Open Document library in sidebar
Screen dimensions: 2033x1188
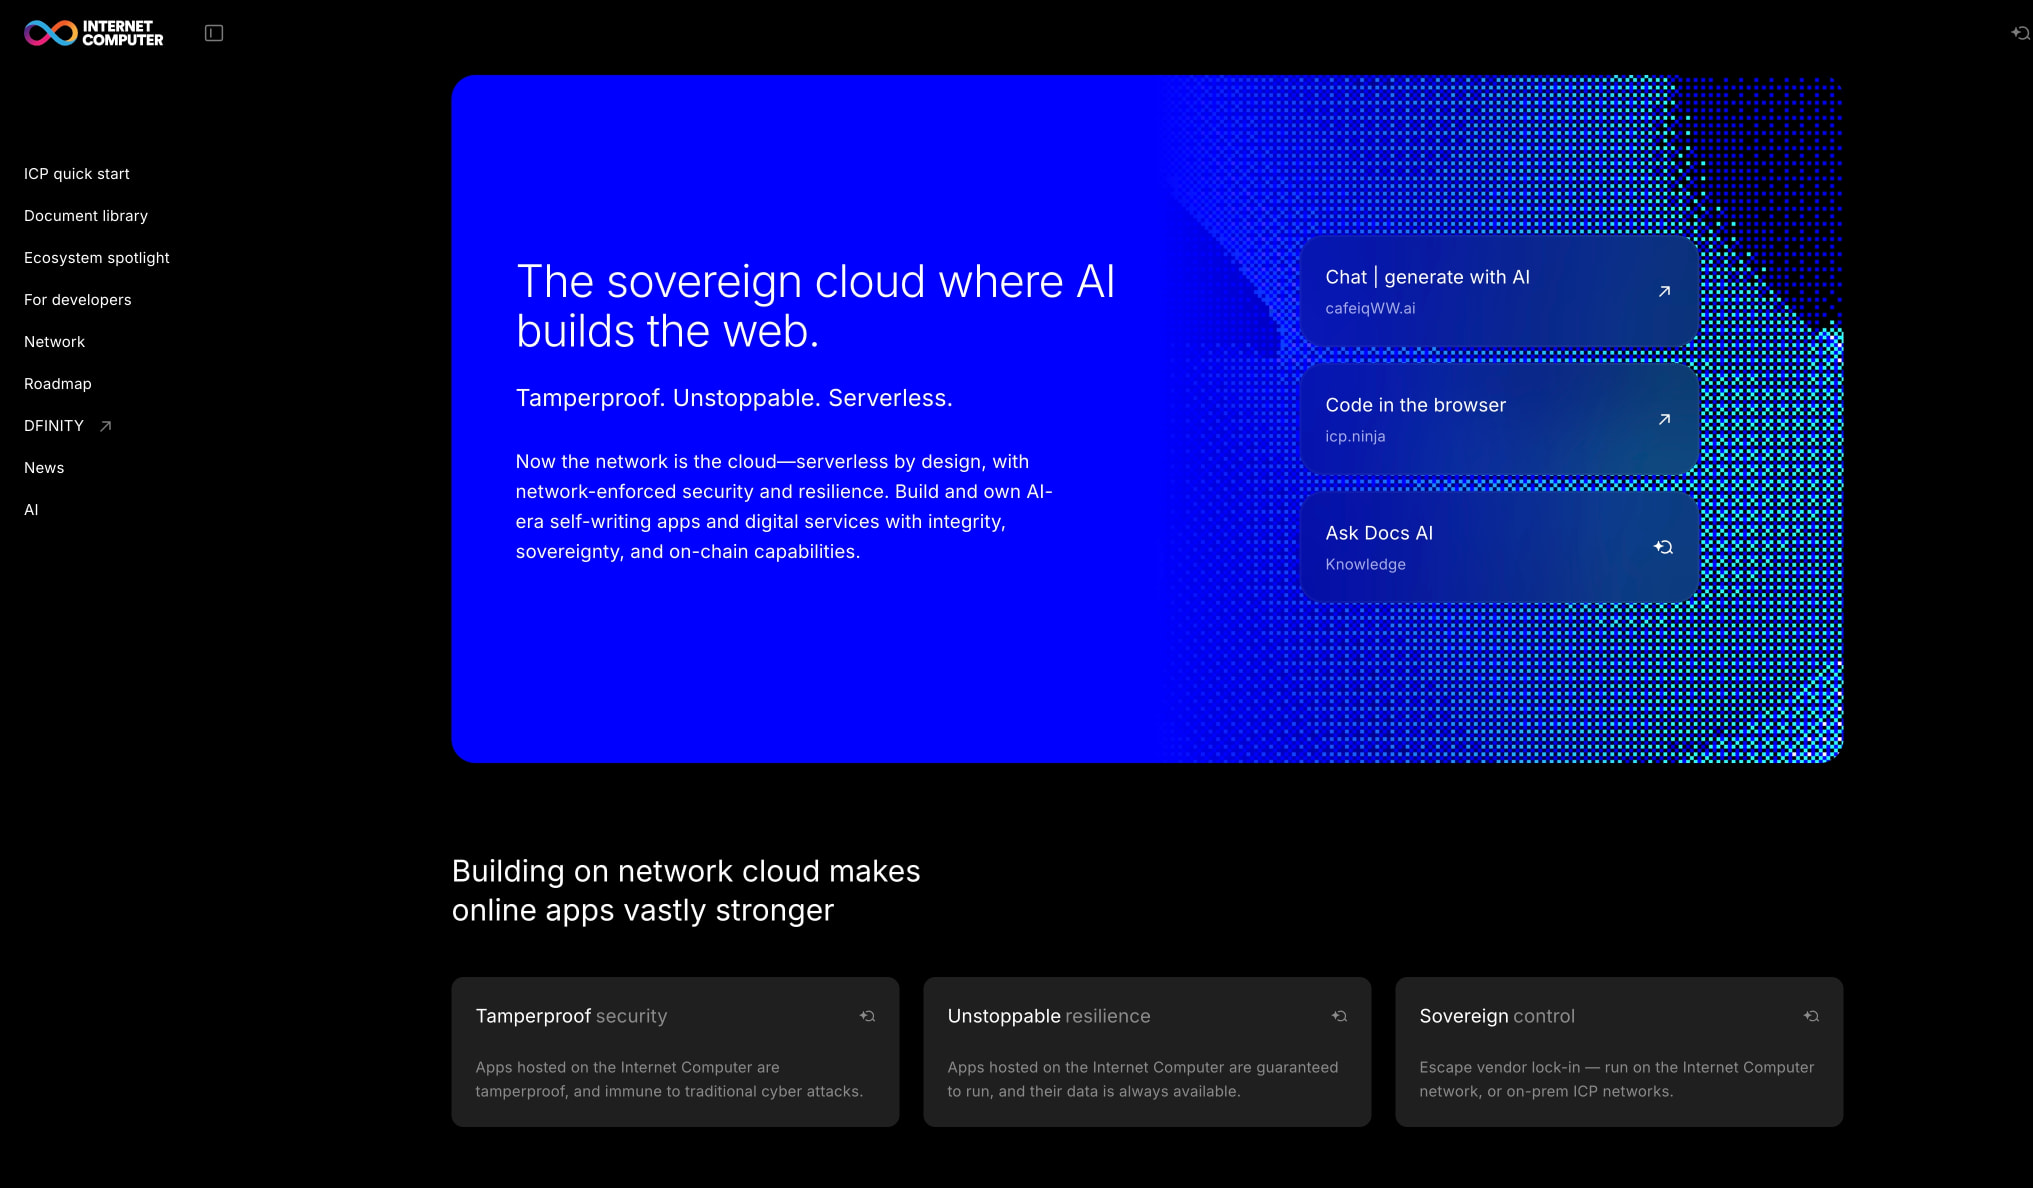point(86,216)
